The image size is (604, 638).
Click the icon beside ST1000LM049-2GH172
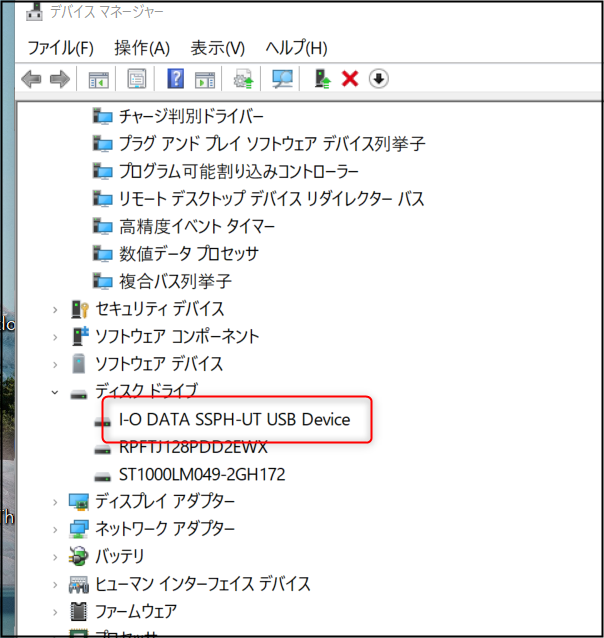click(102, 476)
